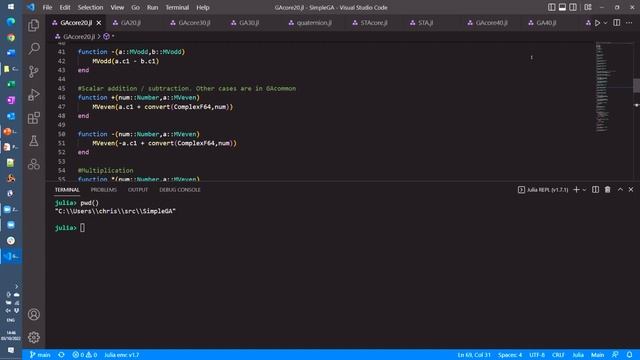Open errors and warnings count
The width and height of the screenshot is (640, 360).
(x=84, y=355)
